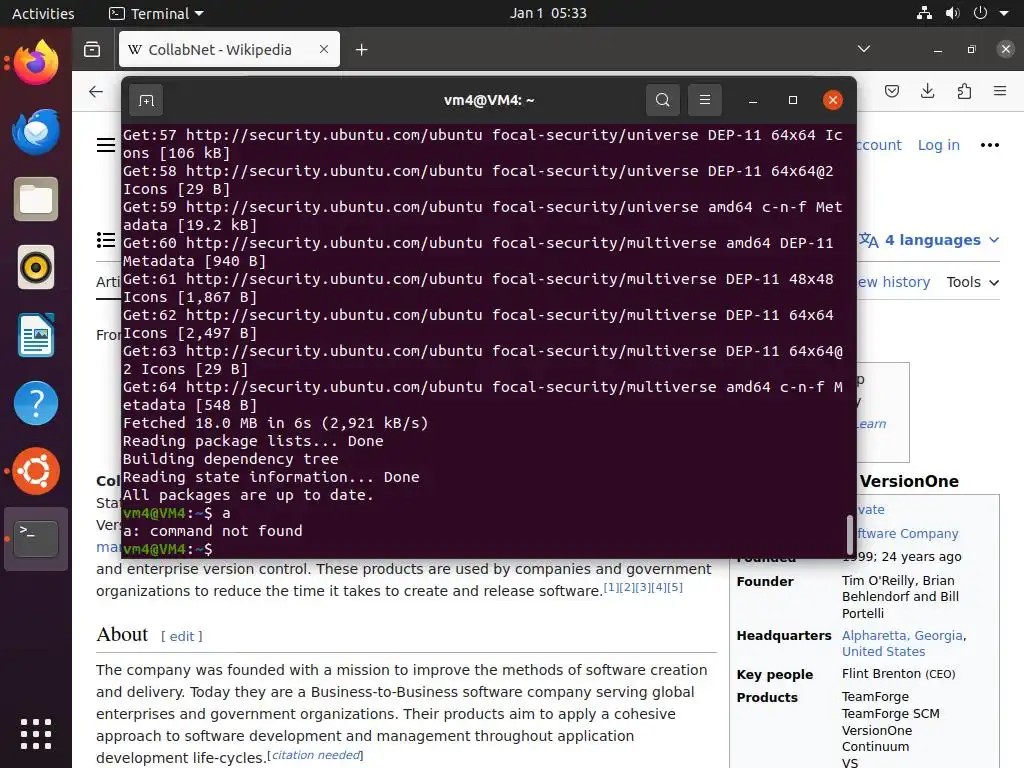
Task: Toggle Wikipedia table of contents icon
Action: coord(106,240)
